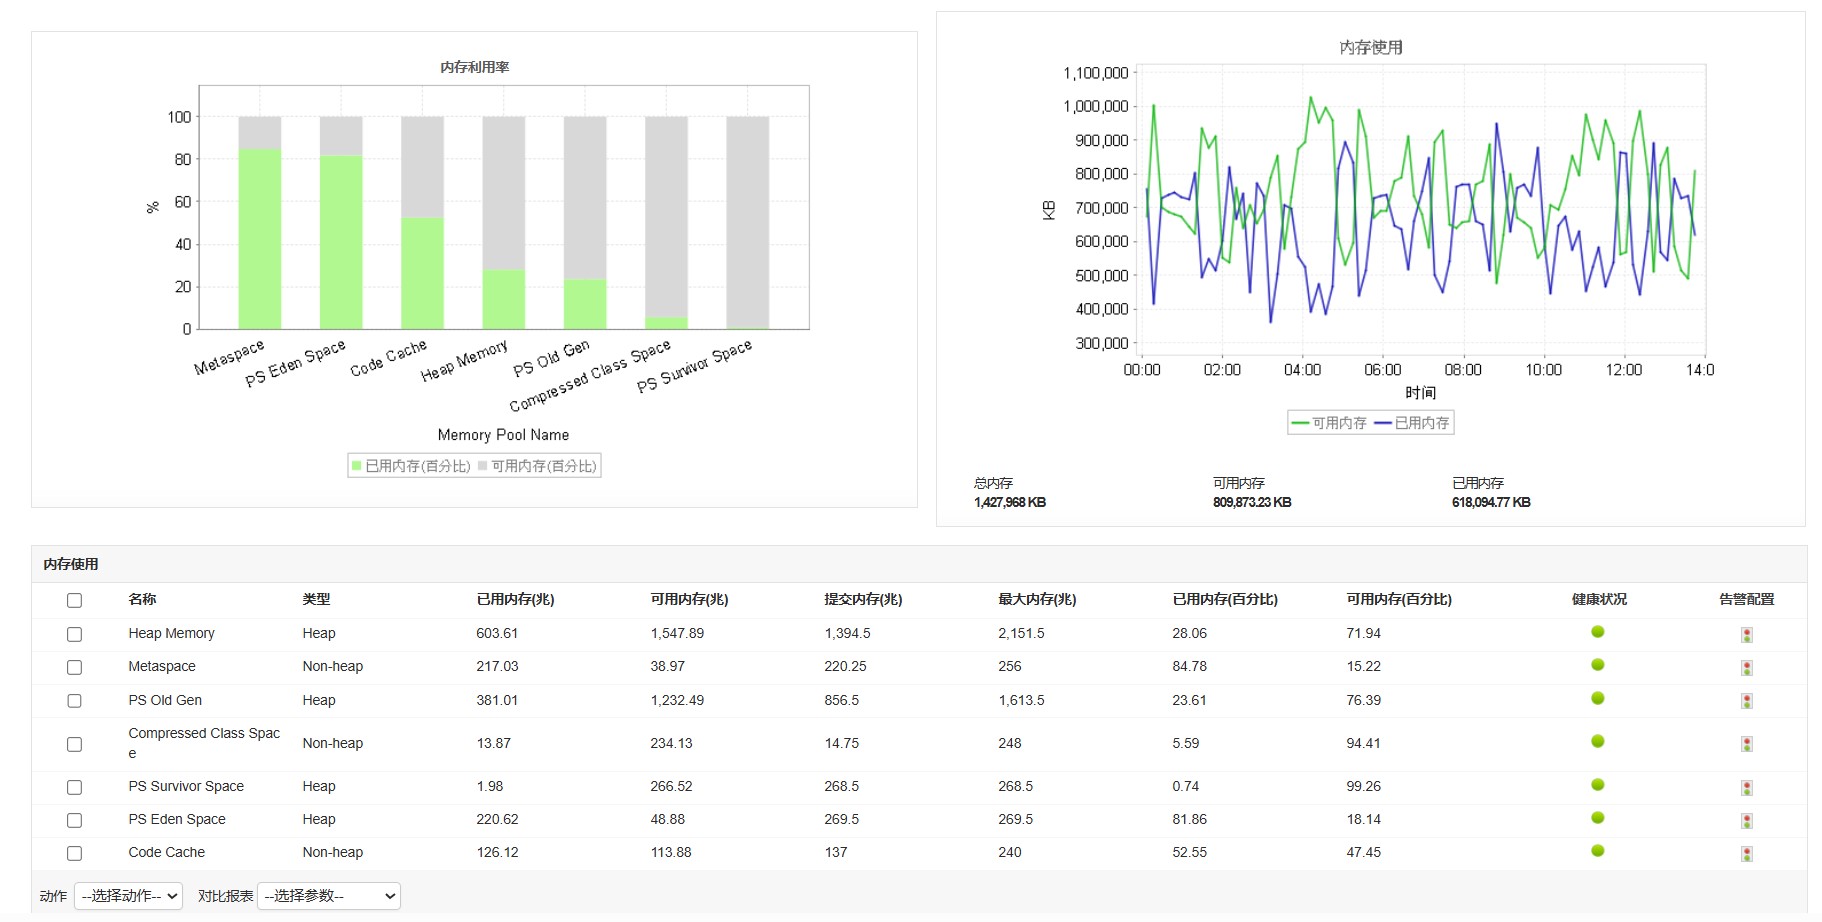Open alarm config icon for Heap Memory
The image size is (1822, 922).
pyautogui.click(x=1746, y=635)
